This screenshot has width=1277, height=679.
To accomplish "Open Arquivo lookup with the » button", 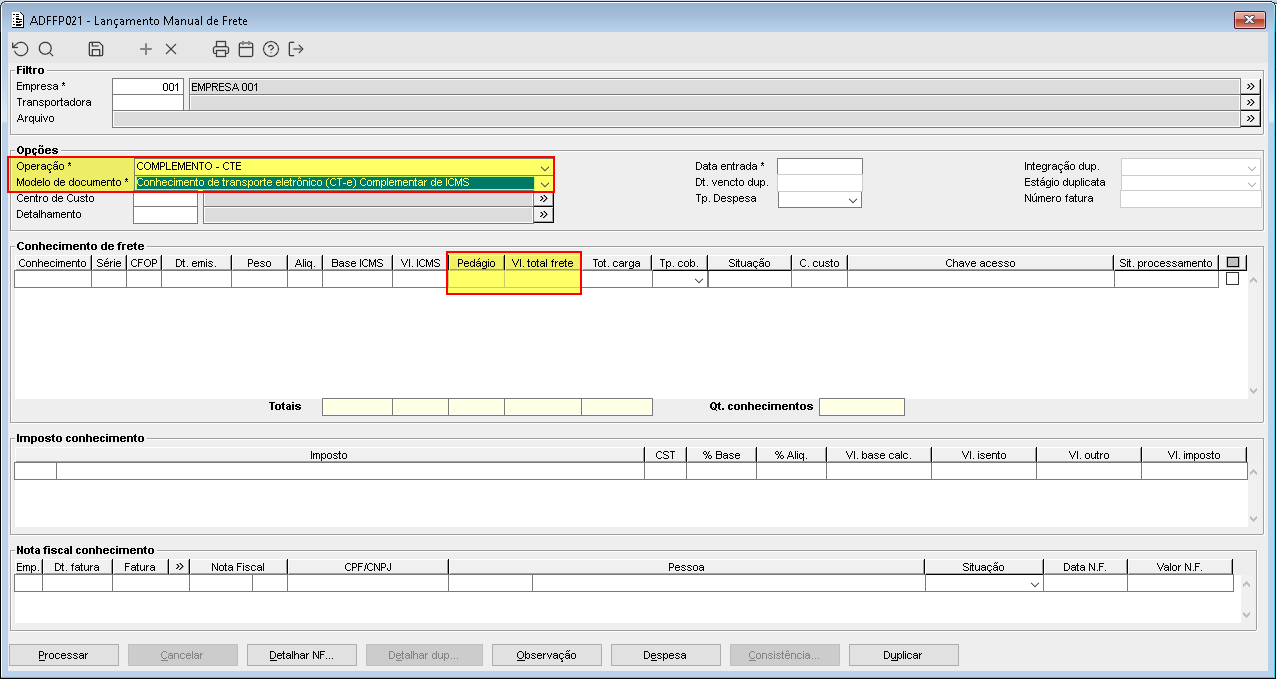I will click(1249, 119).
